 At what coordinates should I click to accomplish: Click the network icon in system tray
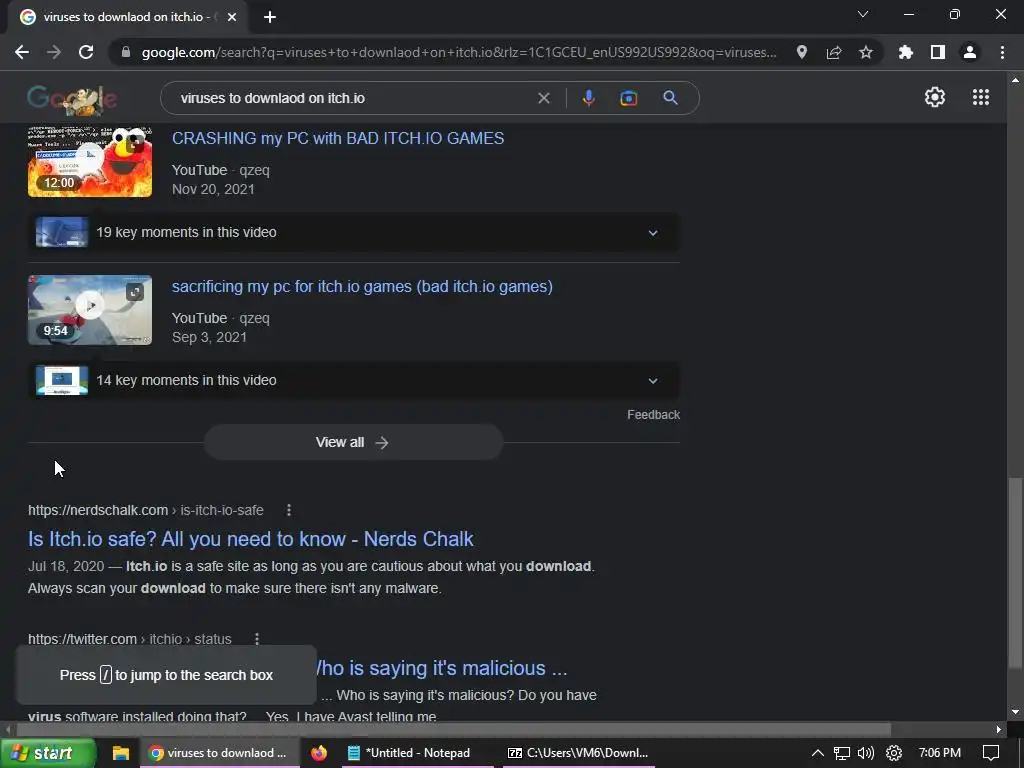click(842, 753)
